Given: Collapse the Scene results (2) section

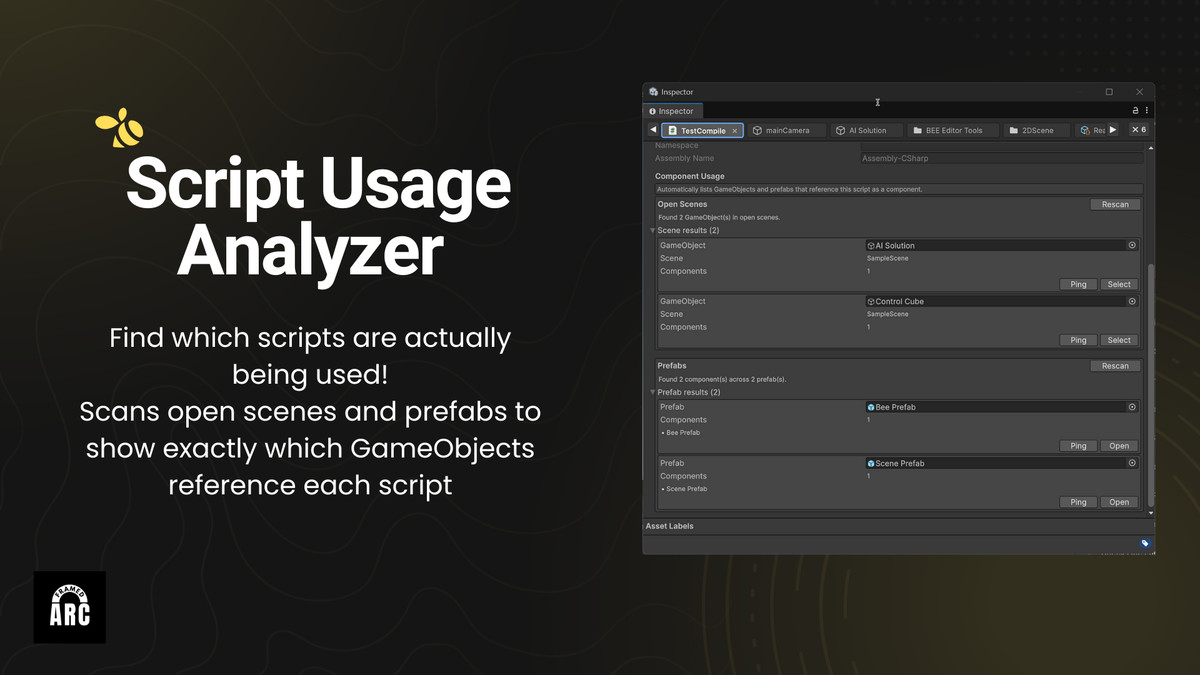Looking at the screenshot, I should click(x=652, y=230).
